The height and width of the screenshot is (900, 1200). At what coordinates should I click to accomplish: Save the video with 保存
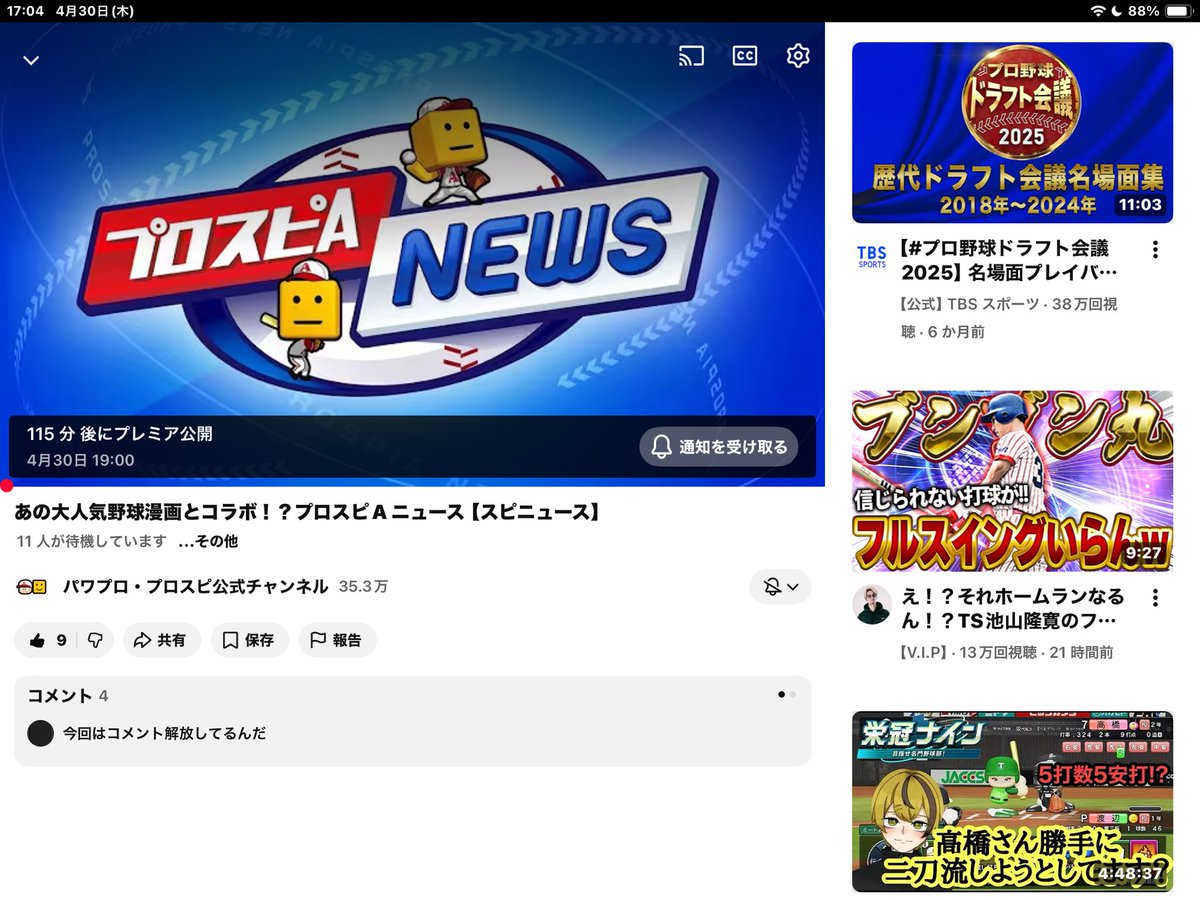pos(250,640)
